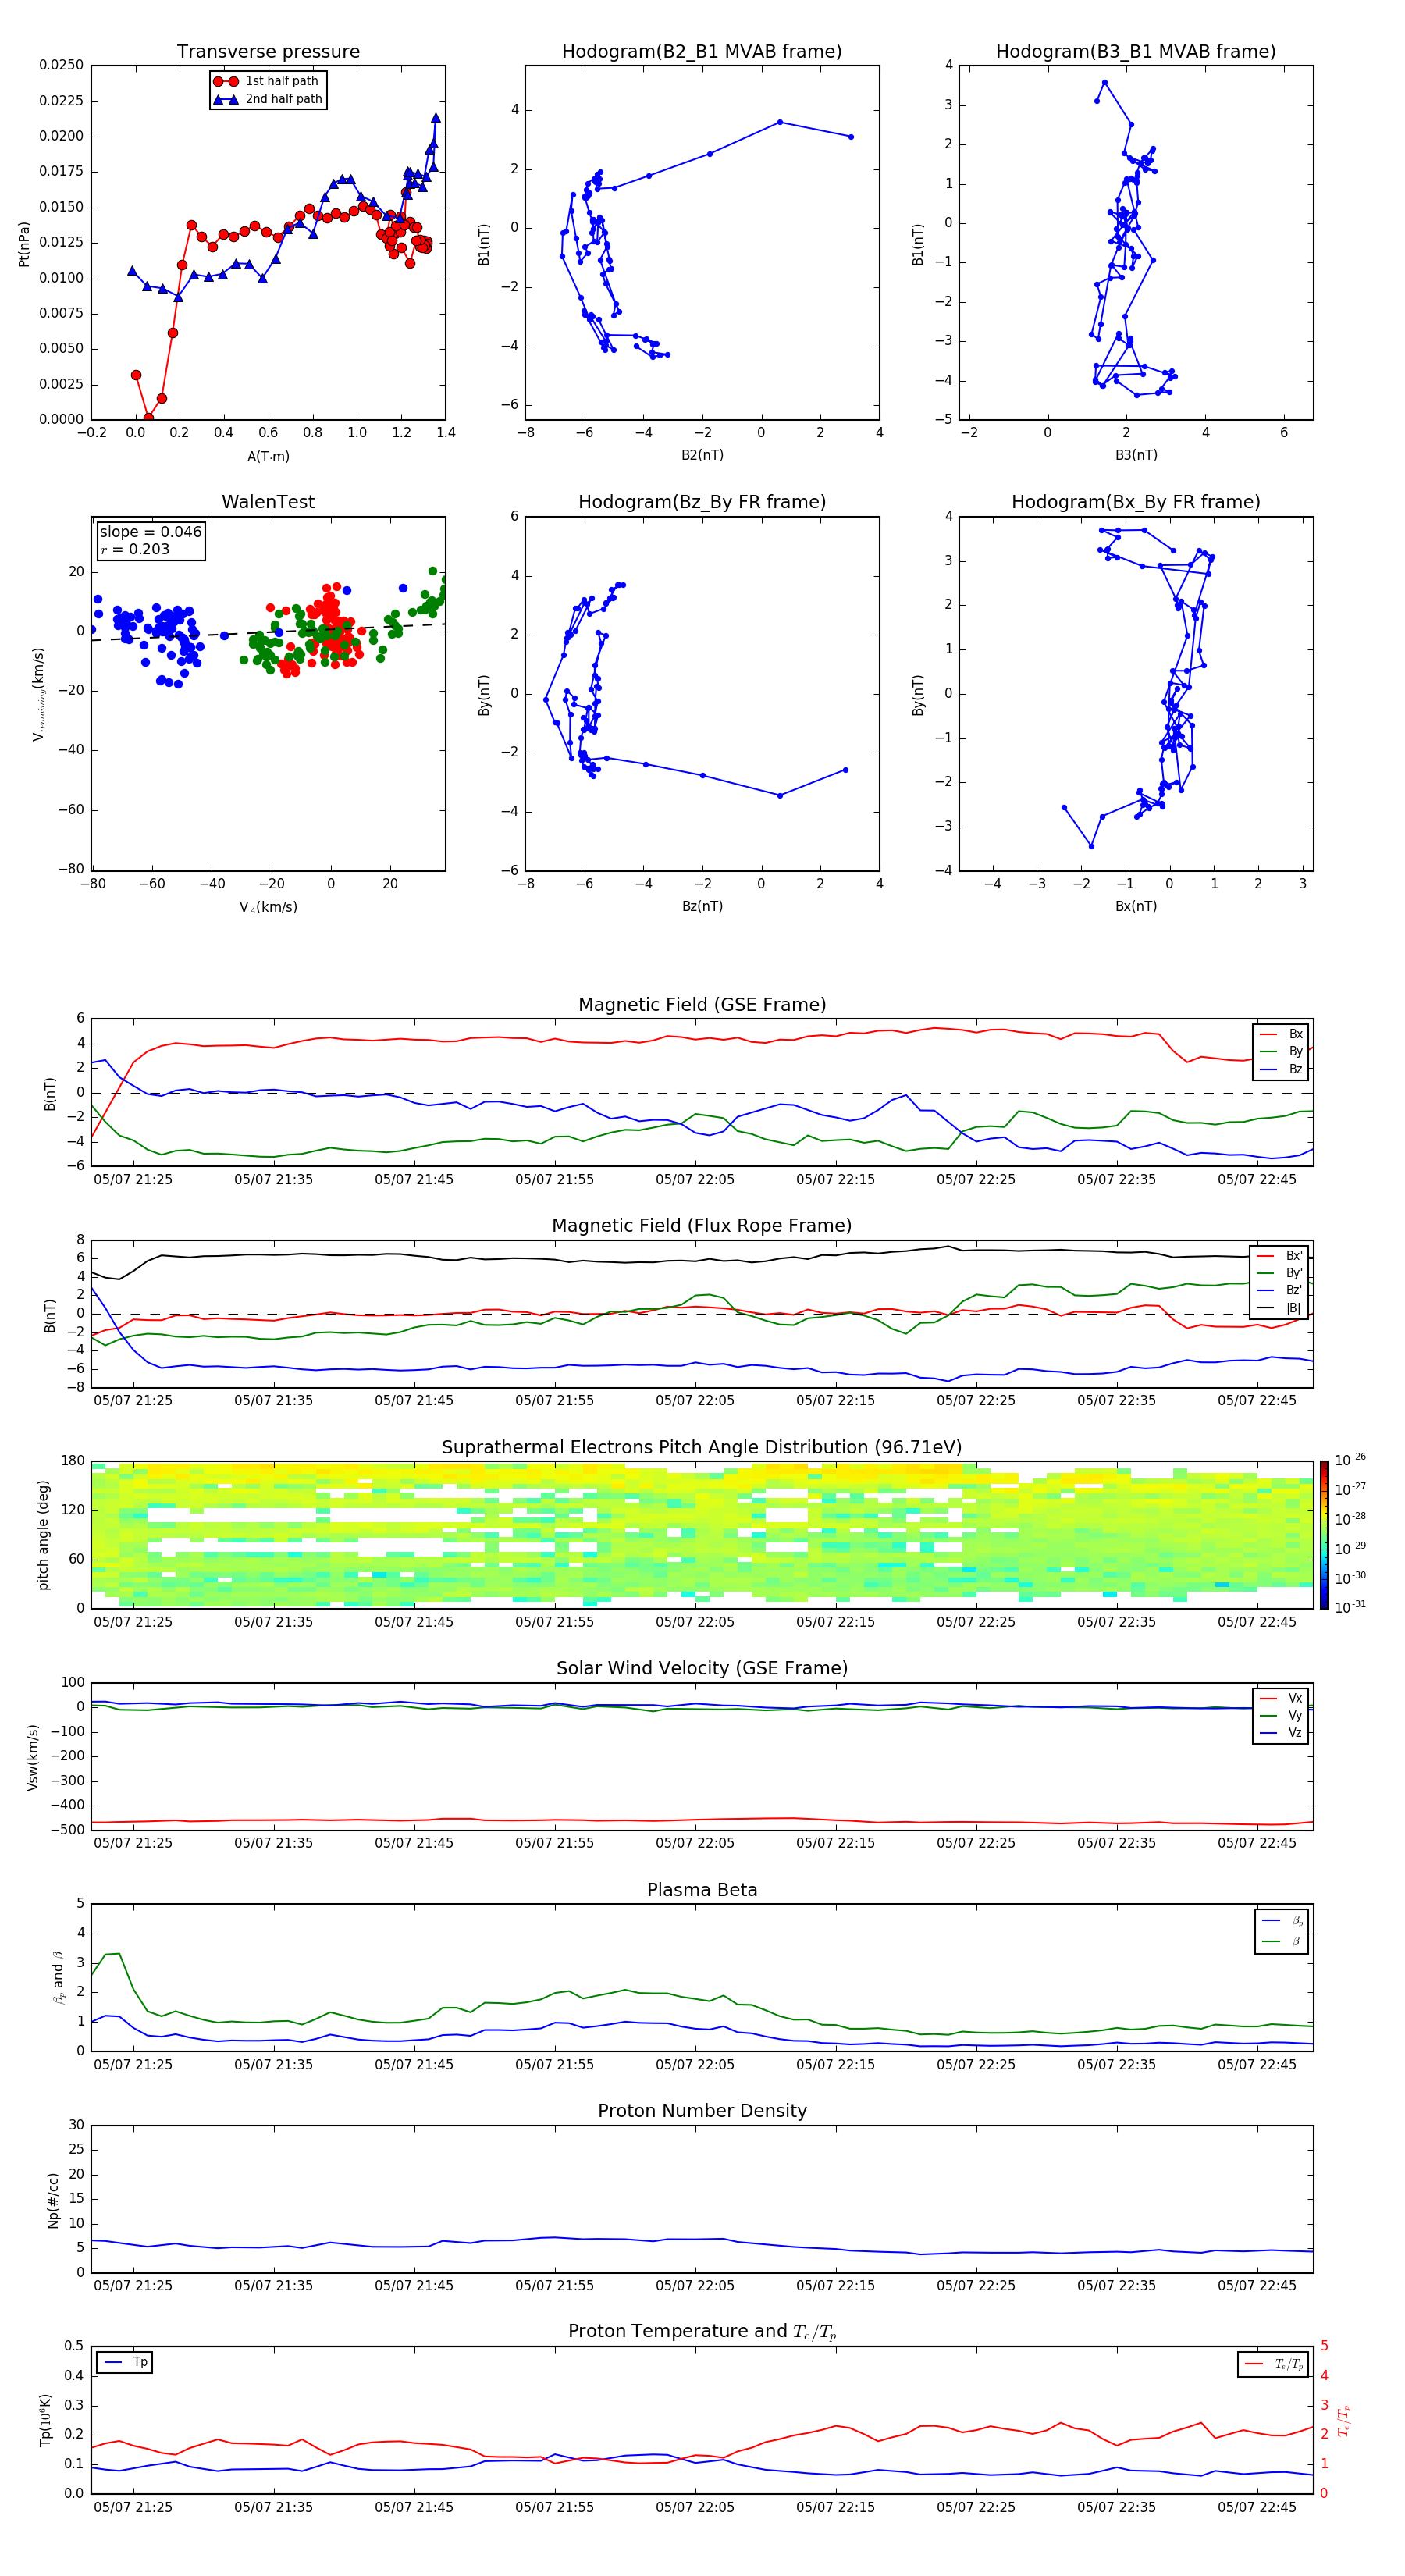Viewport: 1405px width, 2576px height.
Task: Click the 'Vy' legend entry
Action: click(x=1282, y=1715)
